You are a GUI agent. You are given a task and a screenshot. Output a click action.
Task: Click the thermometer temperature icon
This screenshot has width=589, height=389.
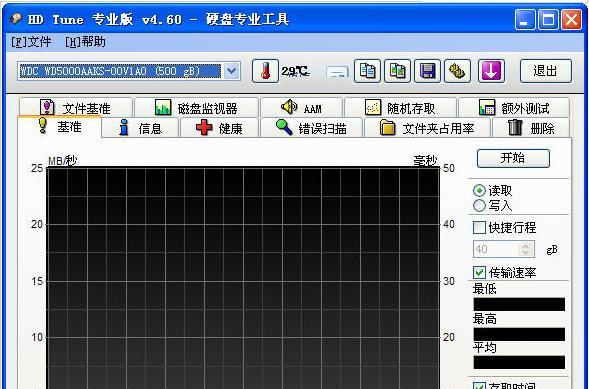point(265,71)
